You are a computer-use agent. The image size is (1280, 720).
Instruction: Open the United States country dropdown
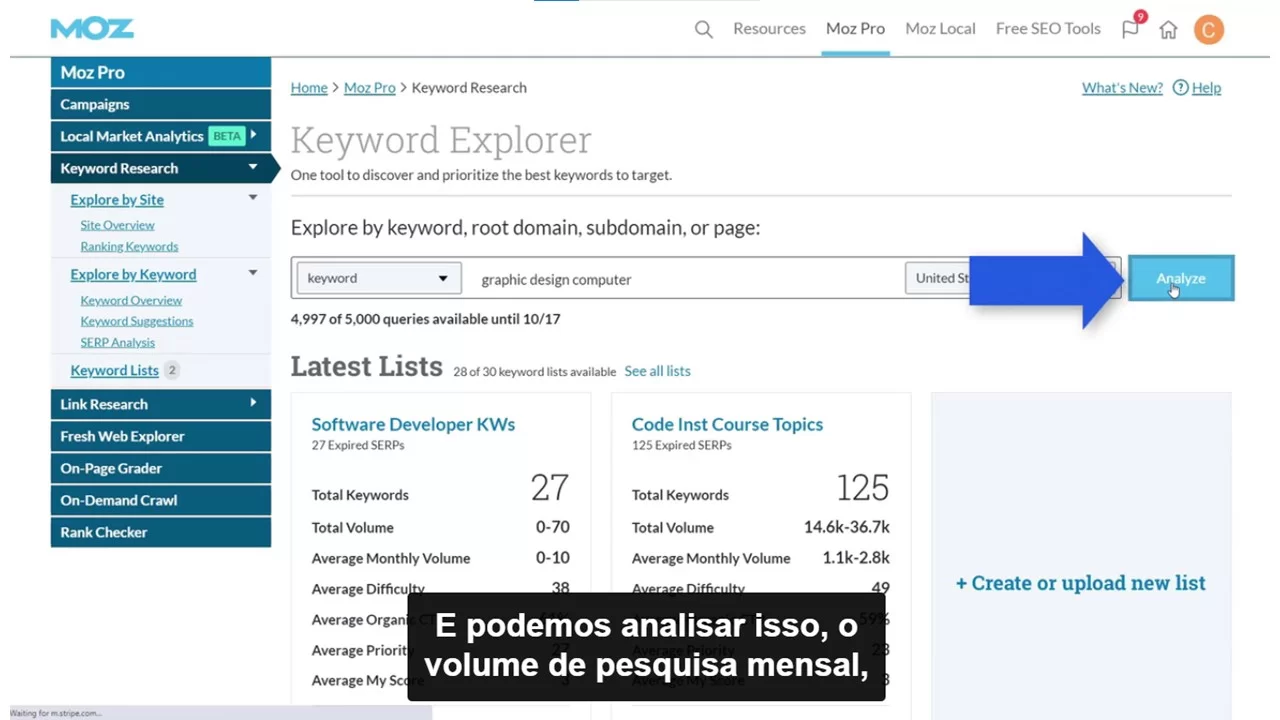coord(1012,278)
